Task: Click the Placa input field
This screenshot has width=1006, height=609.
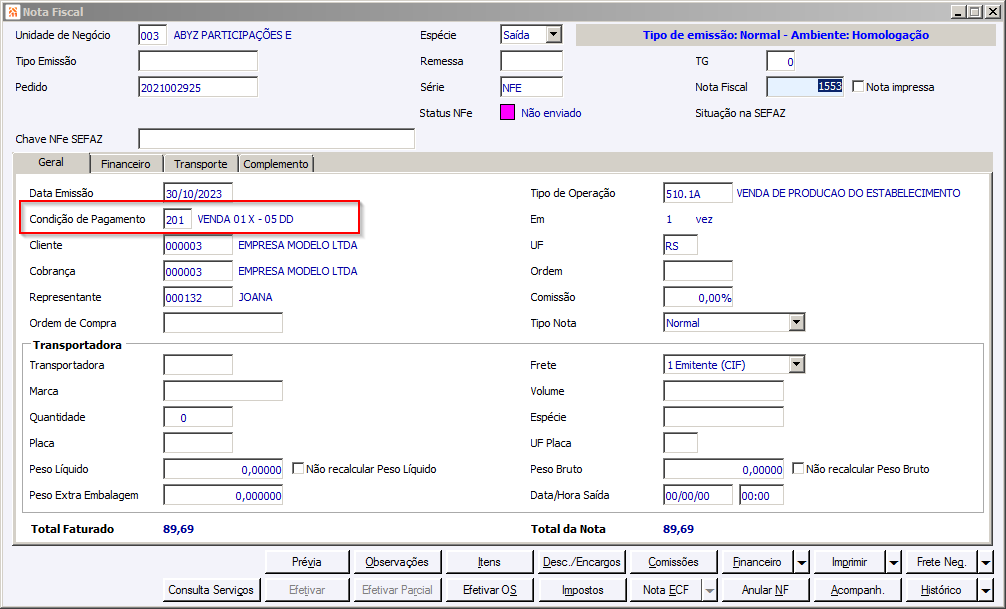Action: [198, 443]
